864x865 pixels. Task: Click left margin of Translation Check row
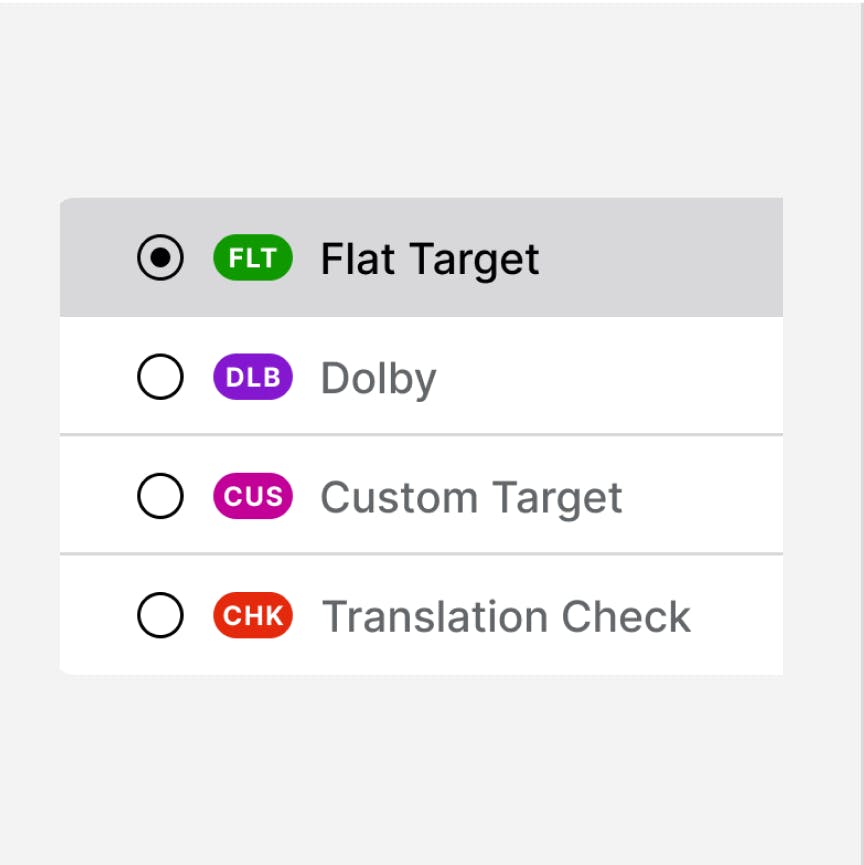pos(95,616)
